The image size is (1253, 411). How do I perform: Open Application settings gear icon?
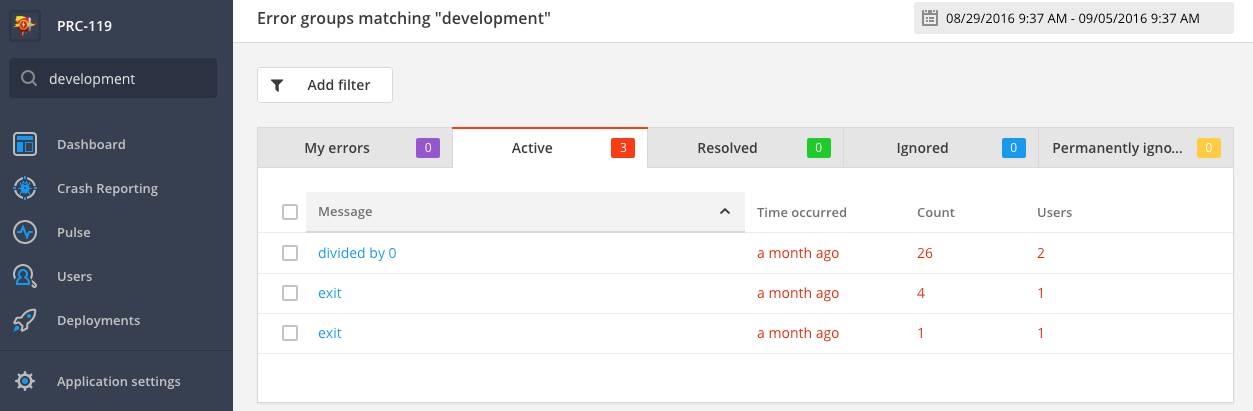[25, 381]
